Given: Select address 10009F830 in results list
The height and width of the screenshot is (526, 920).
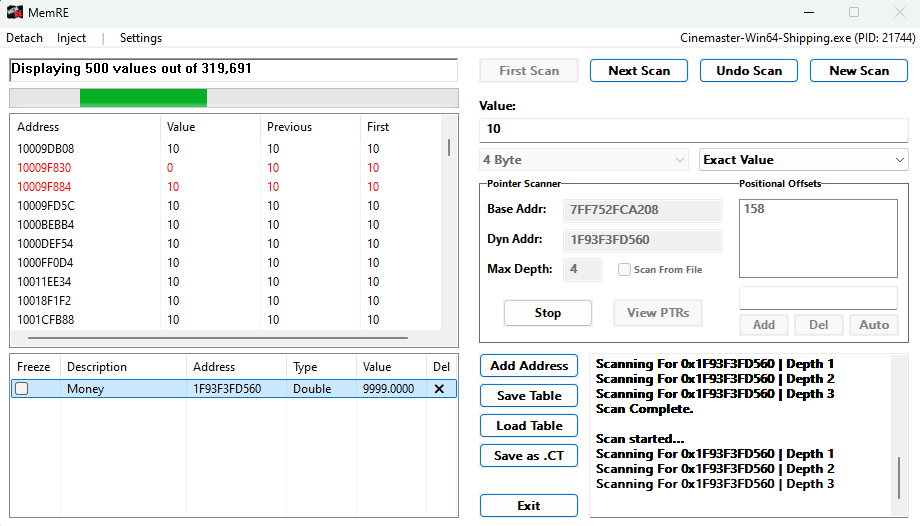Looking at the screenshot, I should point(45,168).
